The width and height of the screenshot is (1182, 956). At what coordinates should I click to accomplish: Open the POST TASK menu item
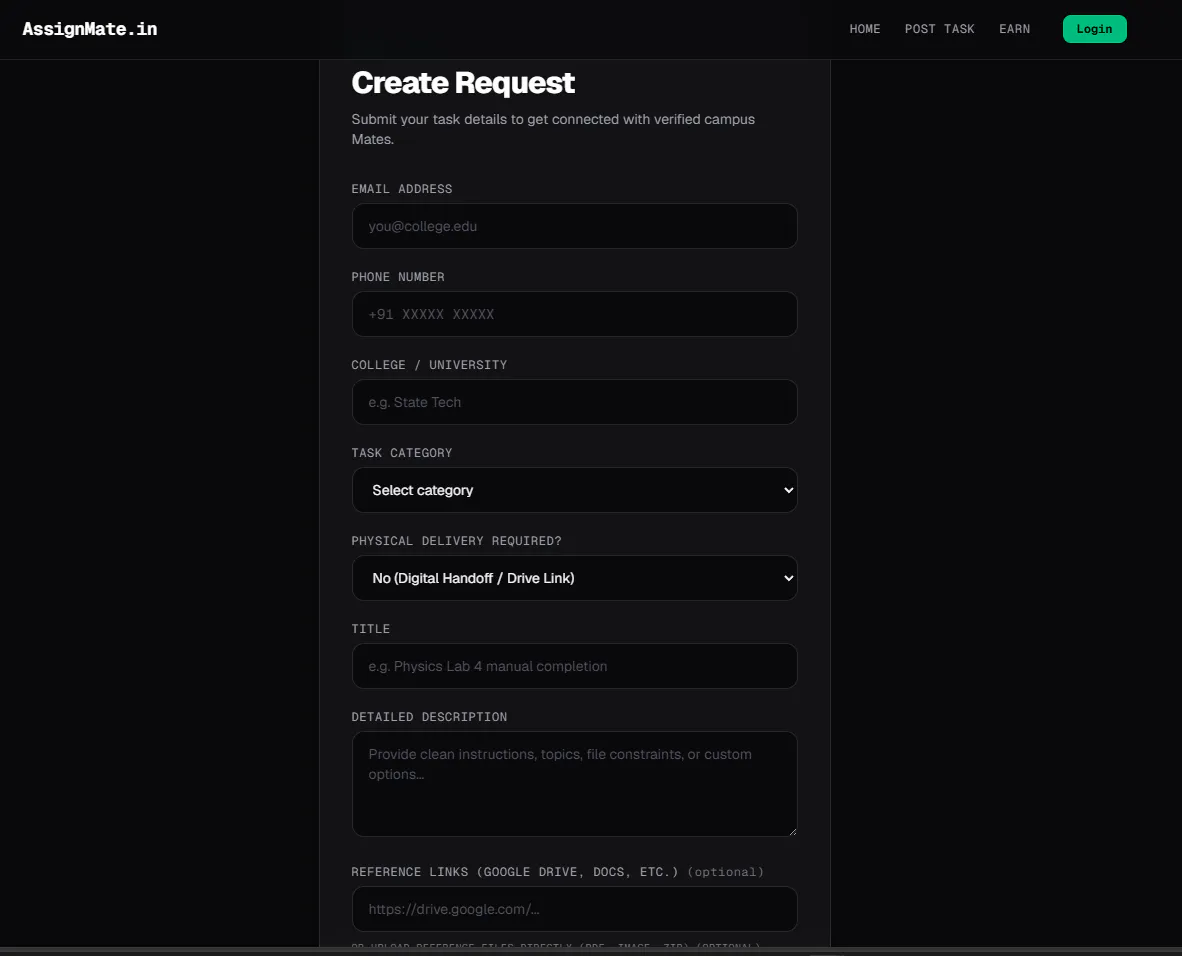[939, 29]
